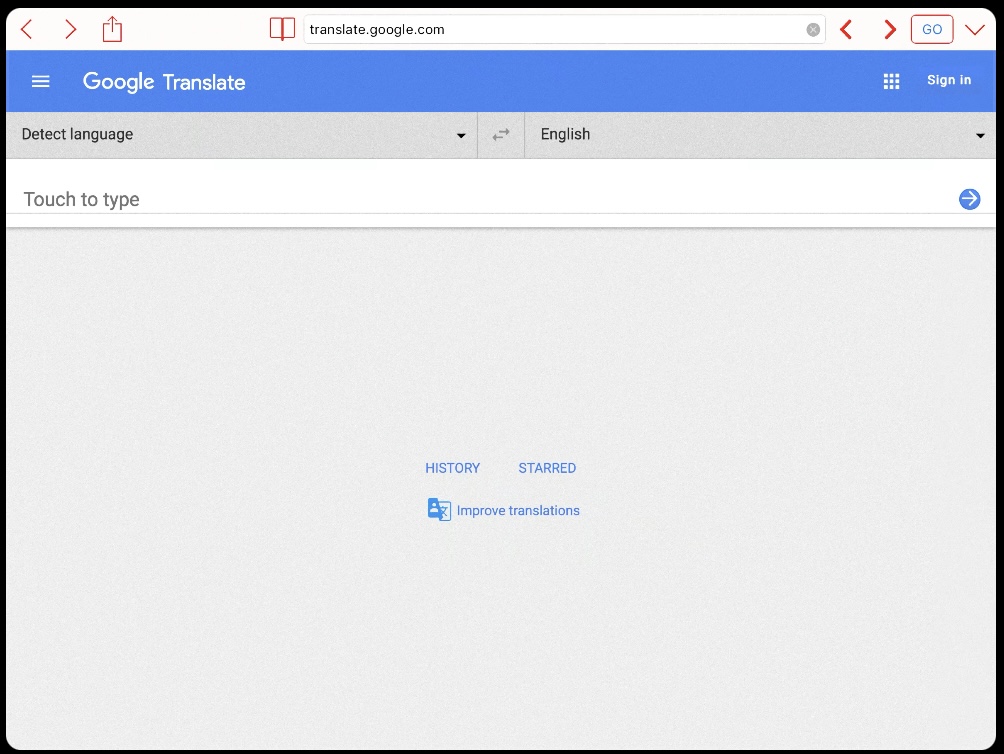Open the HISTORY tab

tap(453, 468)
